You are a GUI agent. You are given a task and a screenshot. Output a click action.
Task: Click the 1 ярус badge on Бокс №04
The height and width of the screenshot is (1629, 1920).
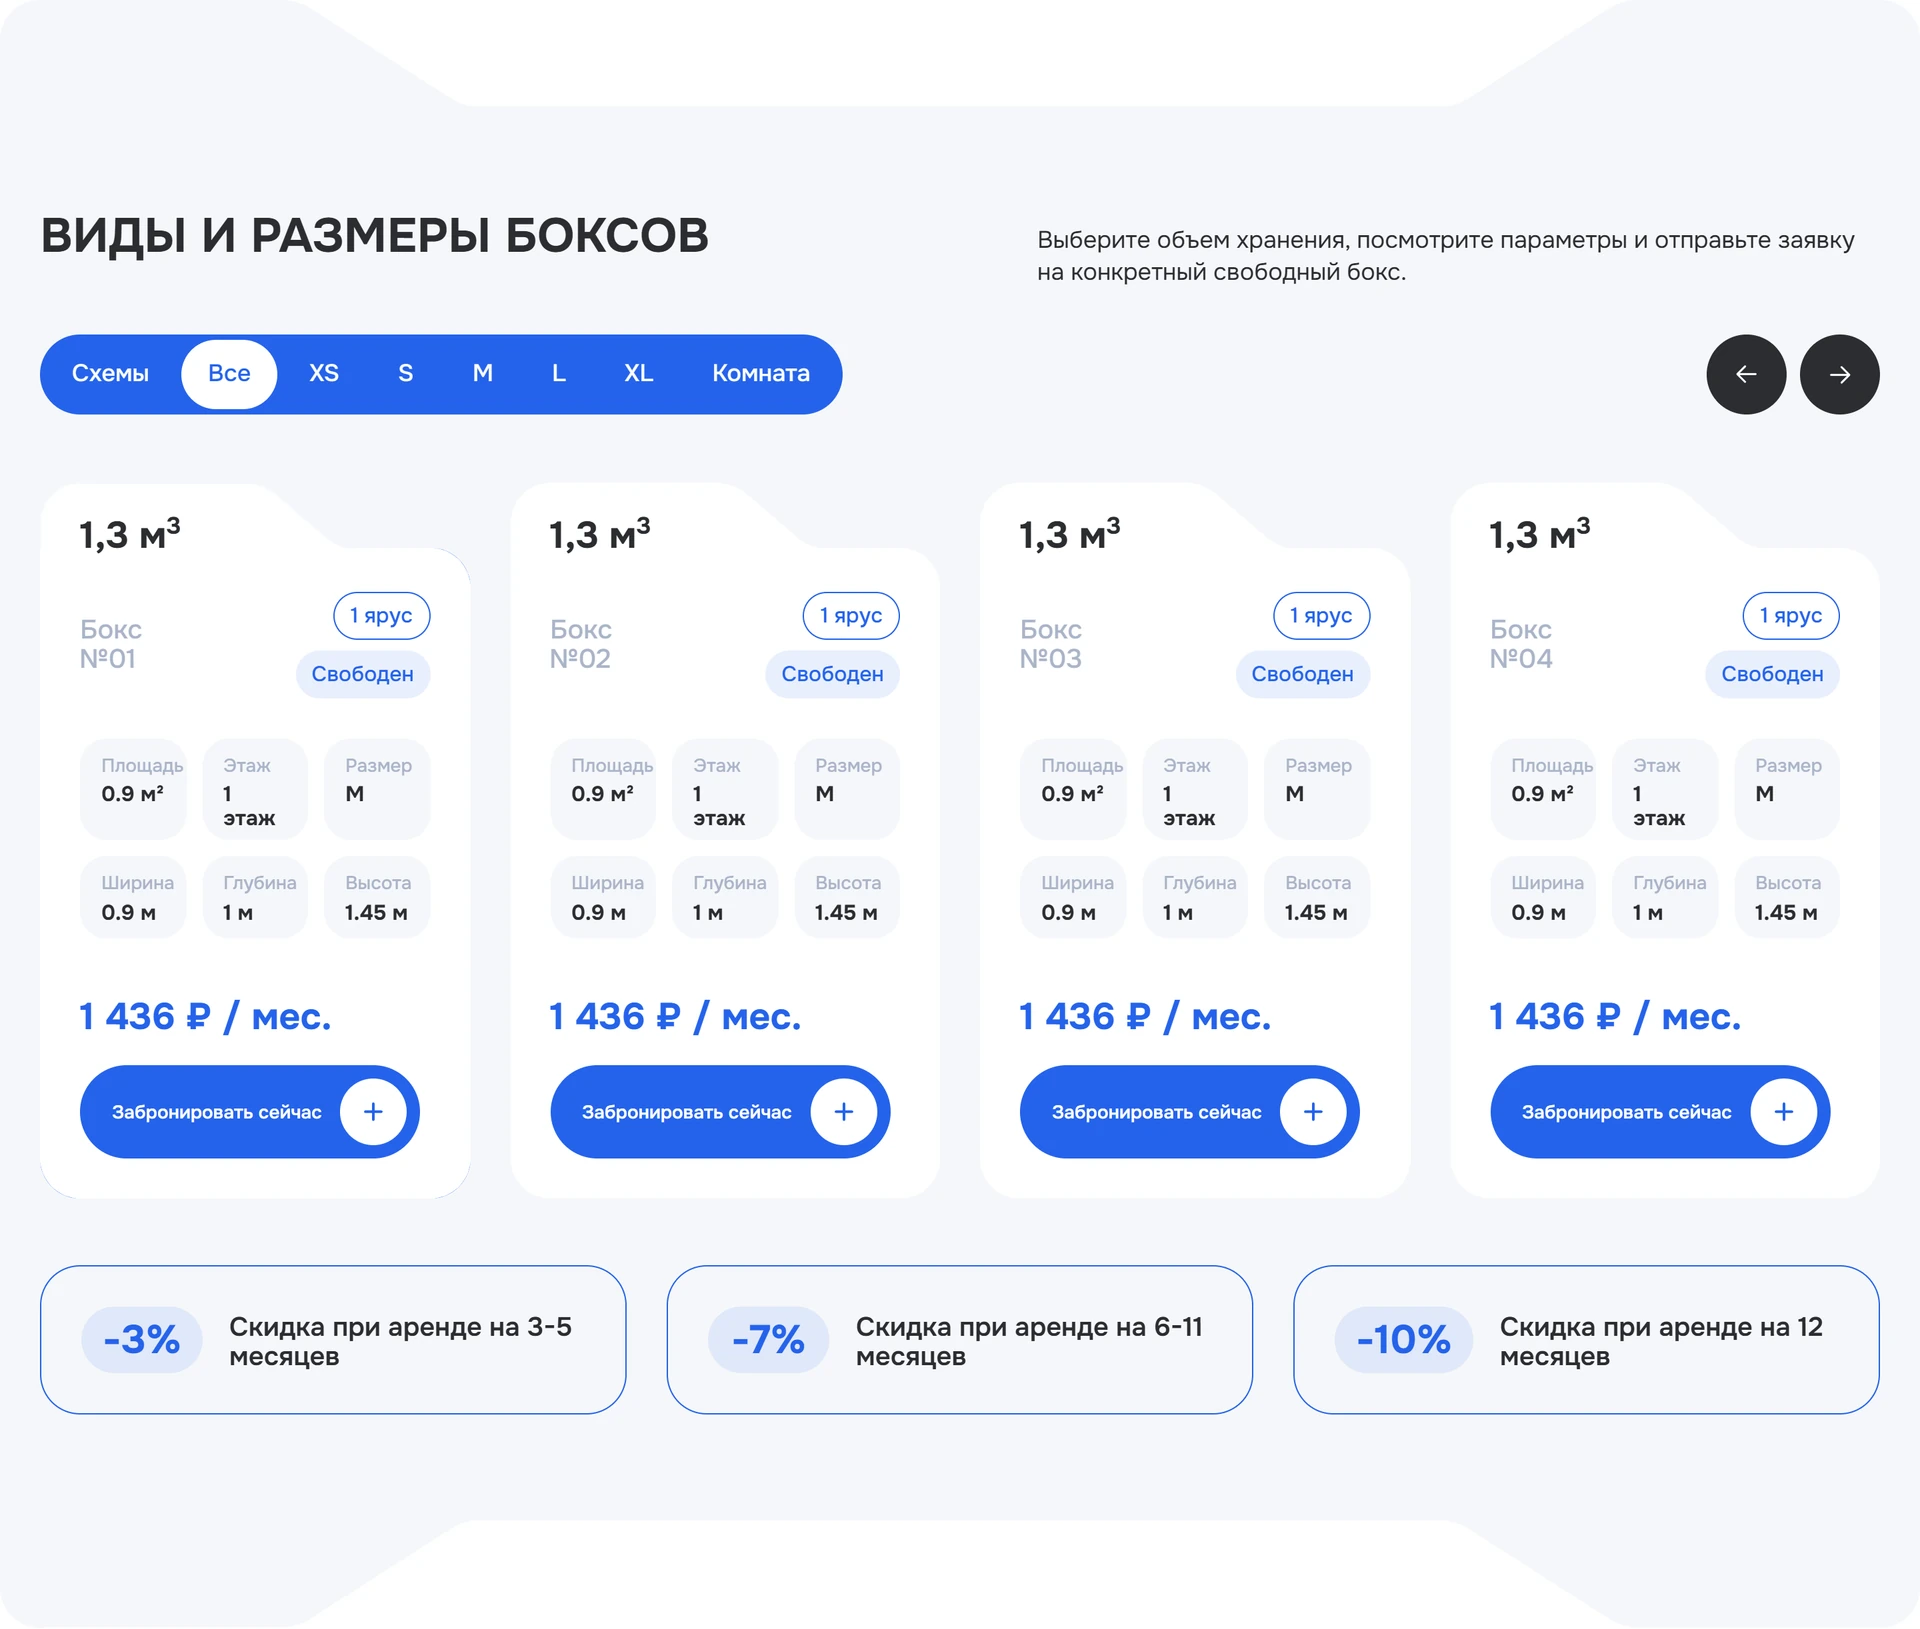point(1791,616)
